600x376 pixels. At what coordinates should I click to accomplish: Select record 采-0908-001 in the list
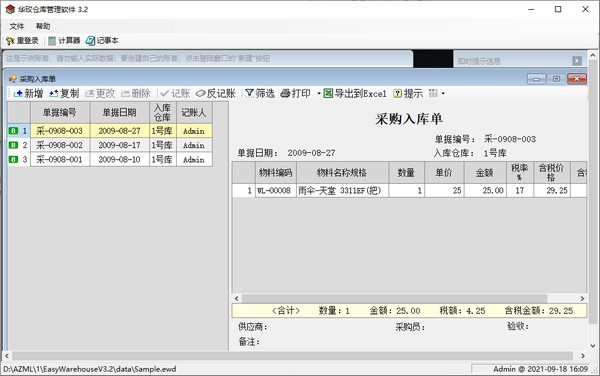tap(110, 160)
